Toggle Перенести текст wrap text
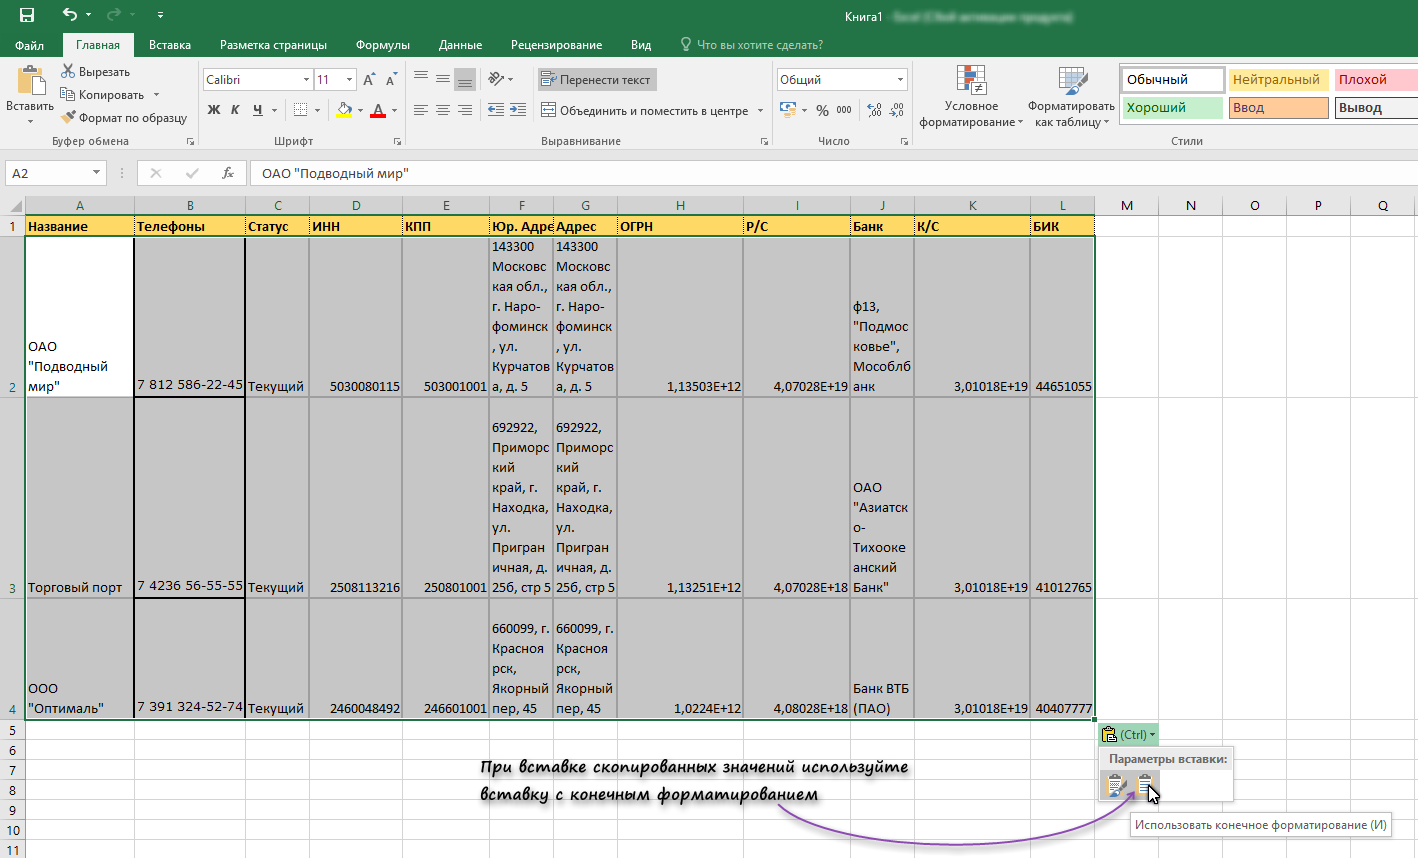 coord(596,79)
